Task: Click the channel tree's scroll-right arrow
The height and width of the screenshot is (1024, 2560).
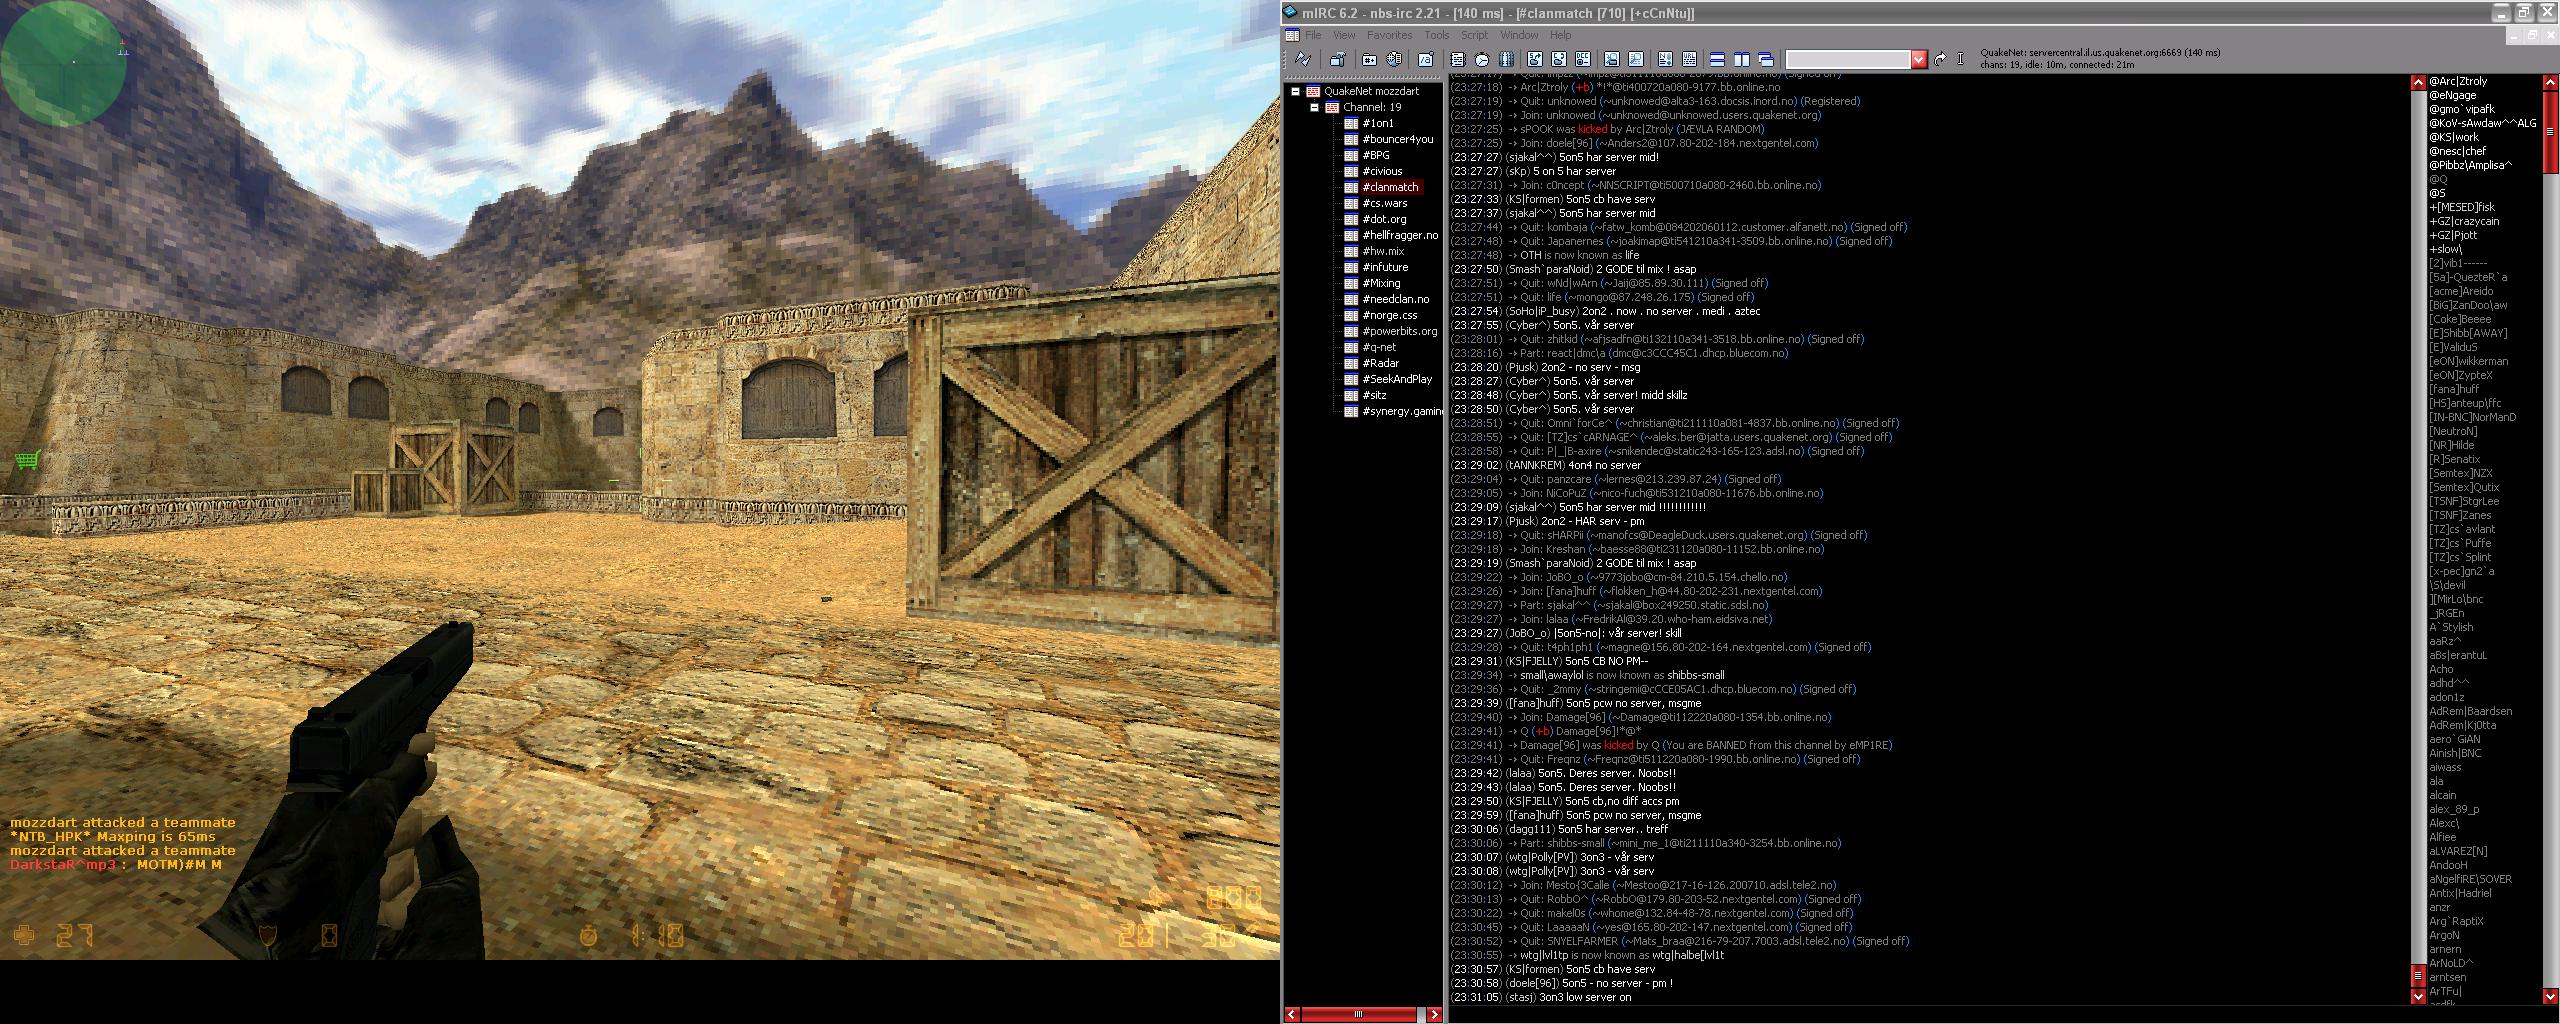Action: point(1434,1014)
